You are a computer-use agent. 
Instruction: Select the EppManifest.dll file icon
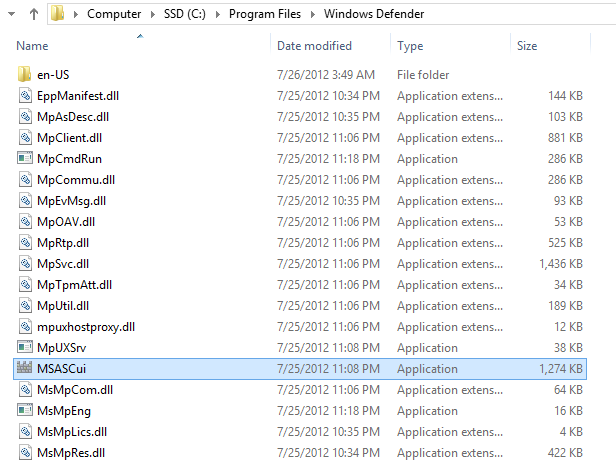tap(25, 95)
